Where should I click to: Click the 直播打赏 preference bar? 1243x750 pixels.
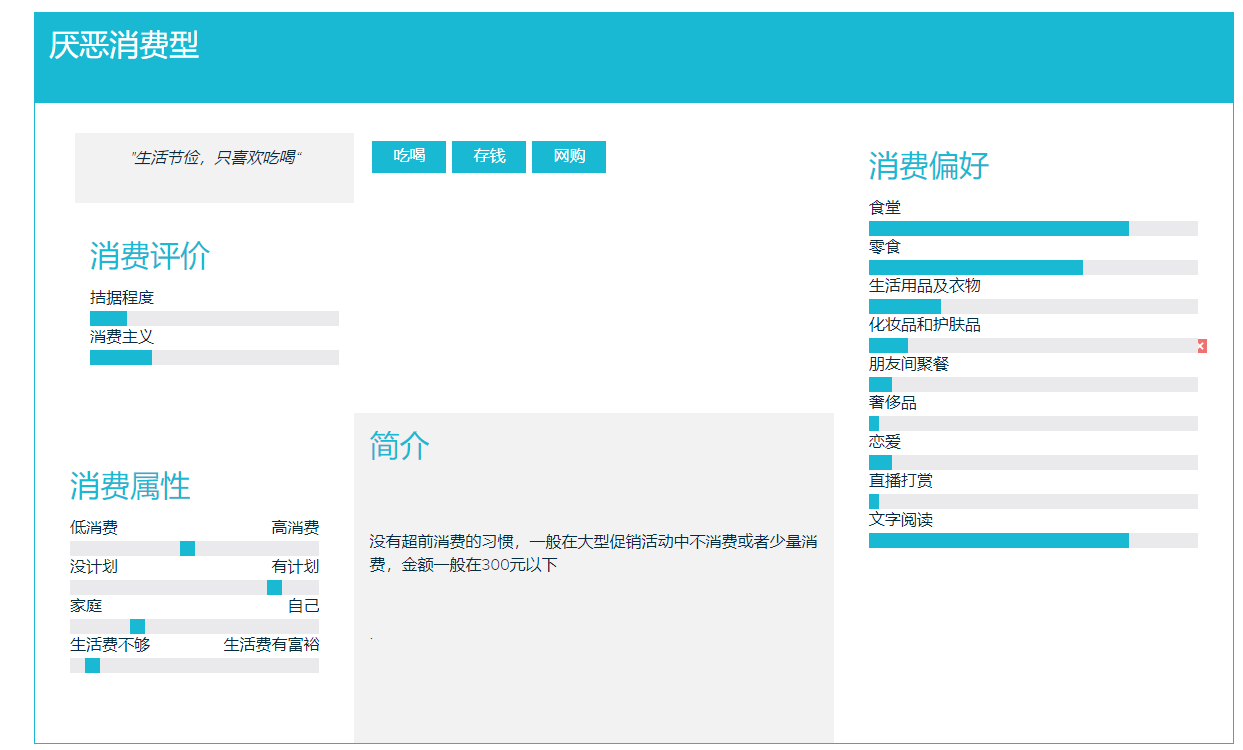pyautogui.click(x=1032, y=502)
